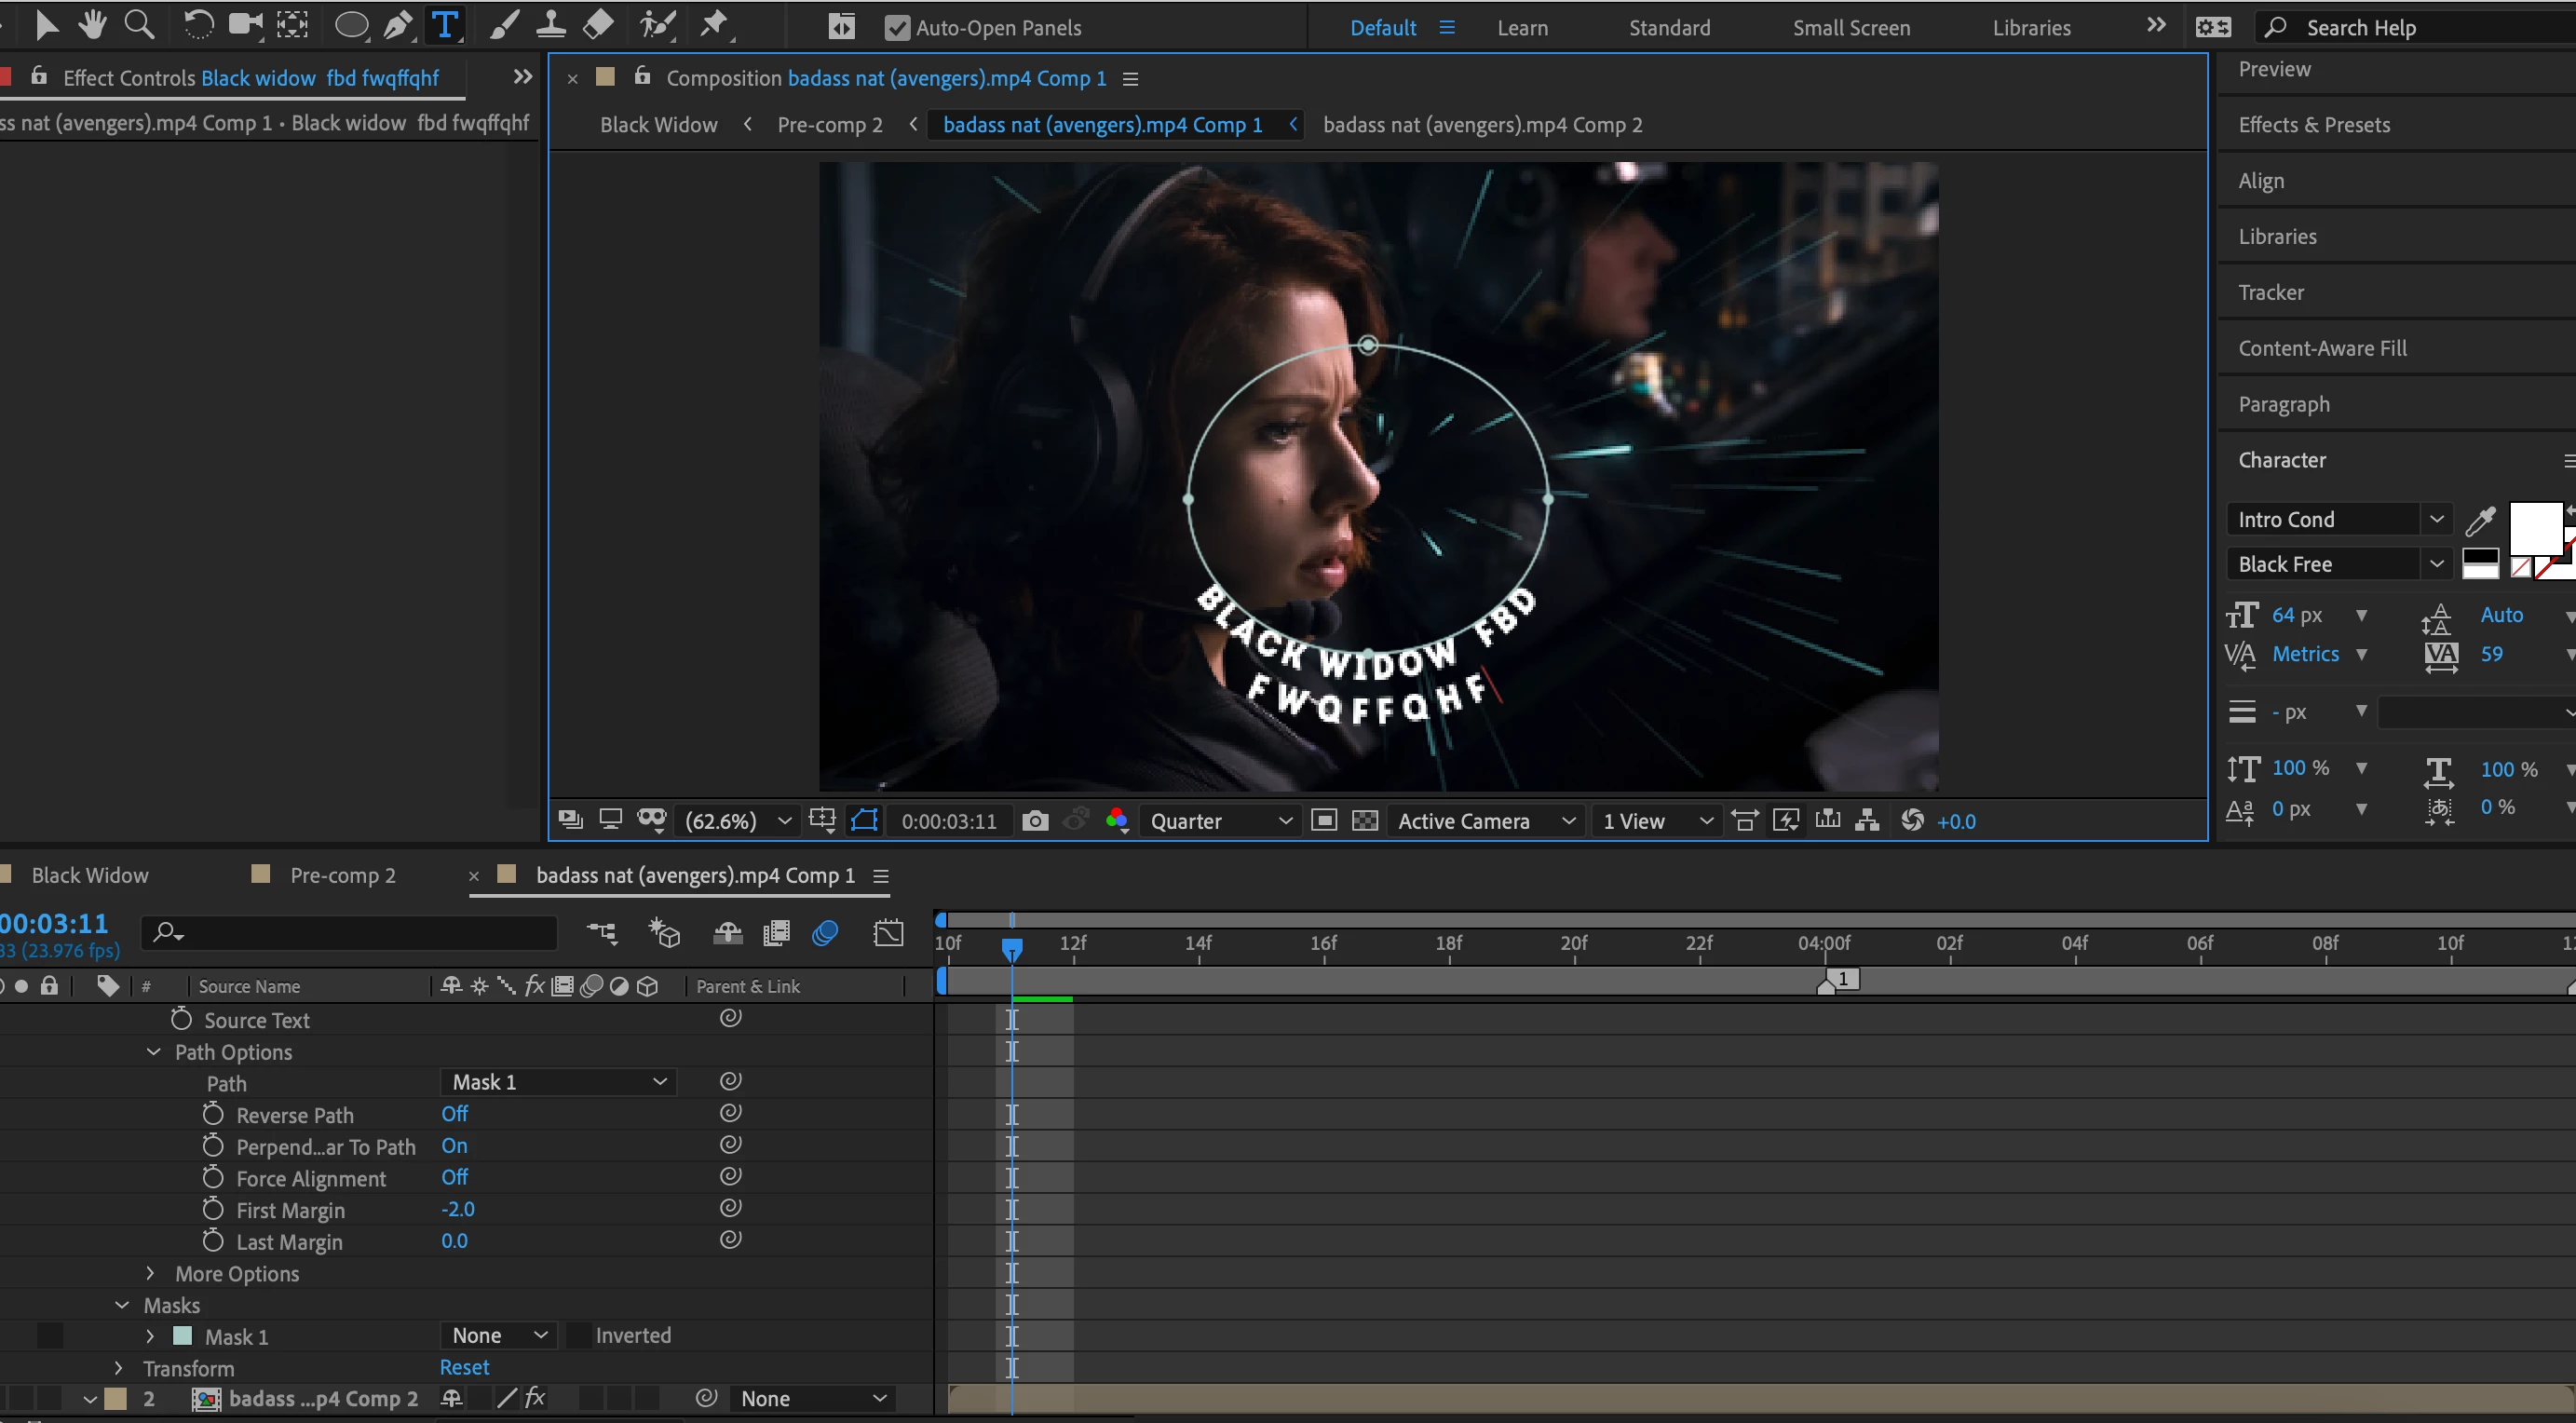This screenshot has width=2576, height=1423.
Task: Select the Eraser tool
Action: 598,25
